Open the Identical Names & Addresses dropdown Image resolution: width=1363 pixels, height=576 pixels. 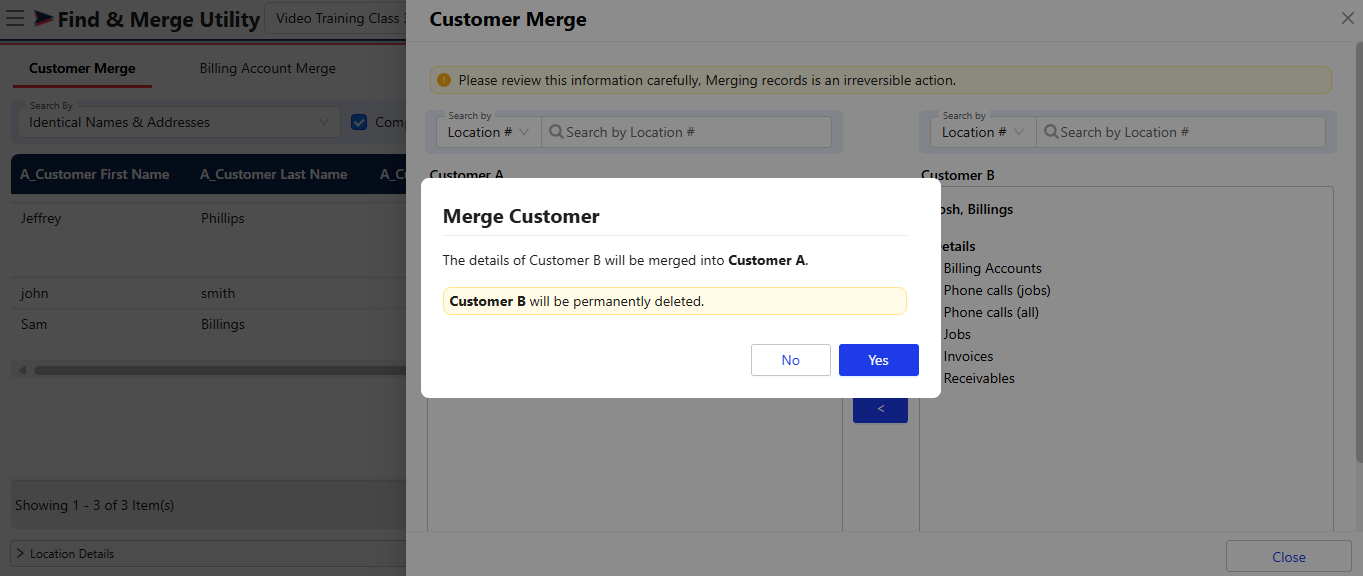click(x=178, y=122)
